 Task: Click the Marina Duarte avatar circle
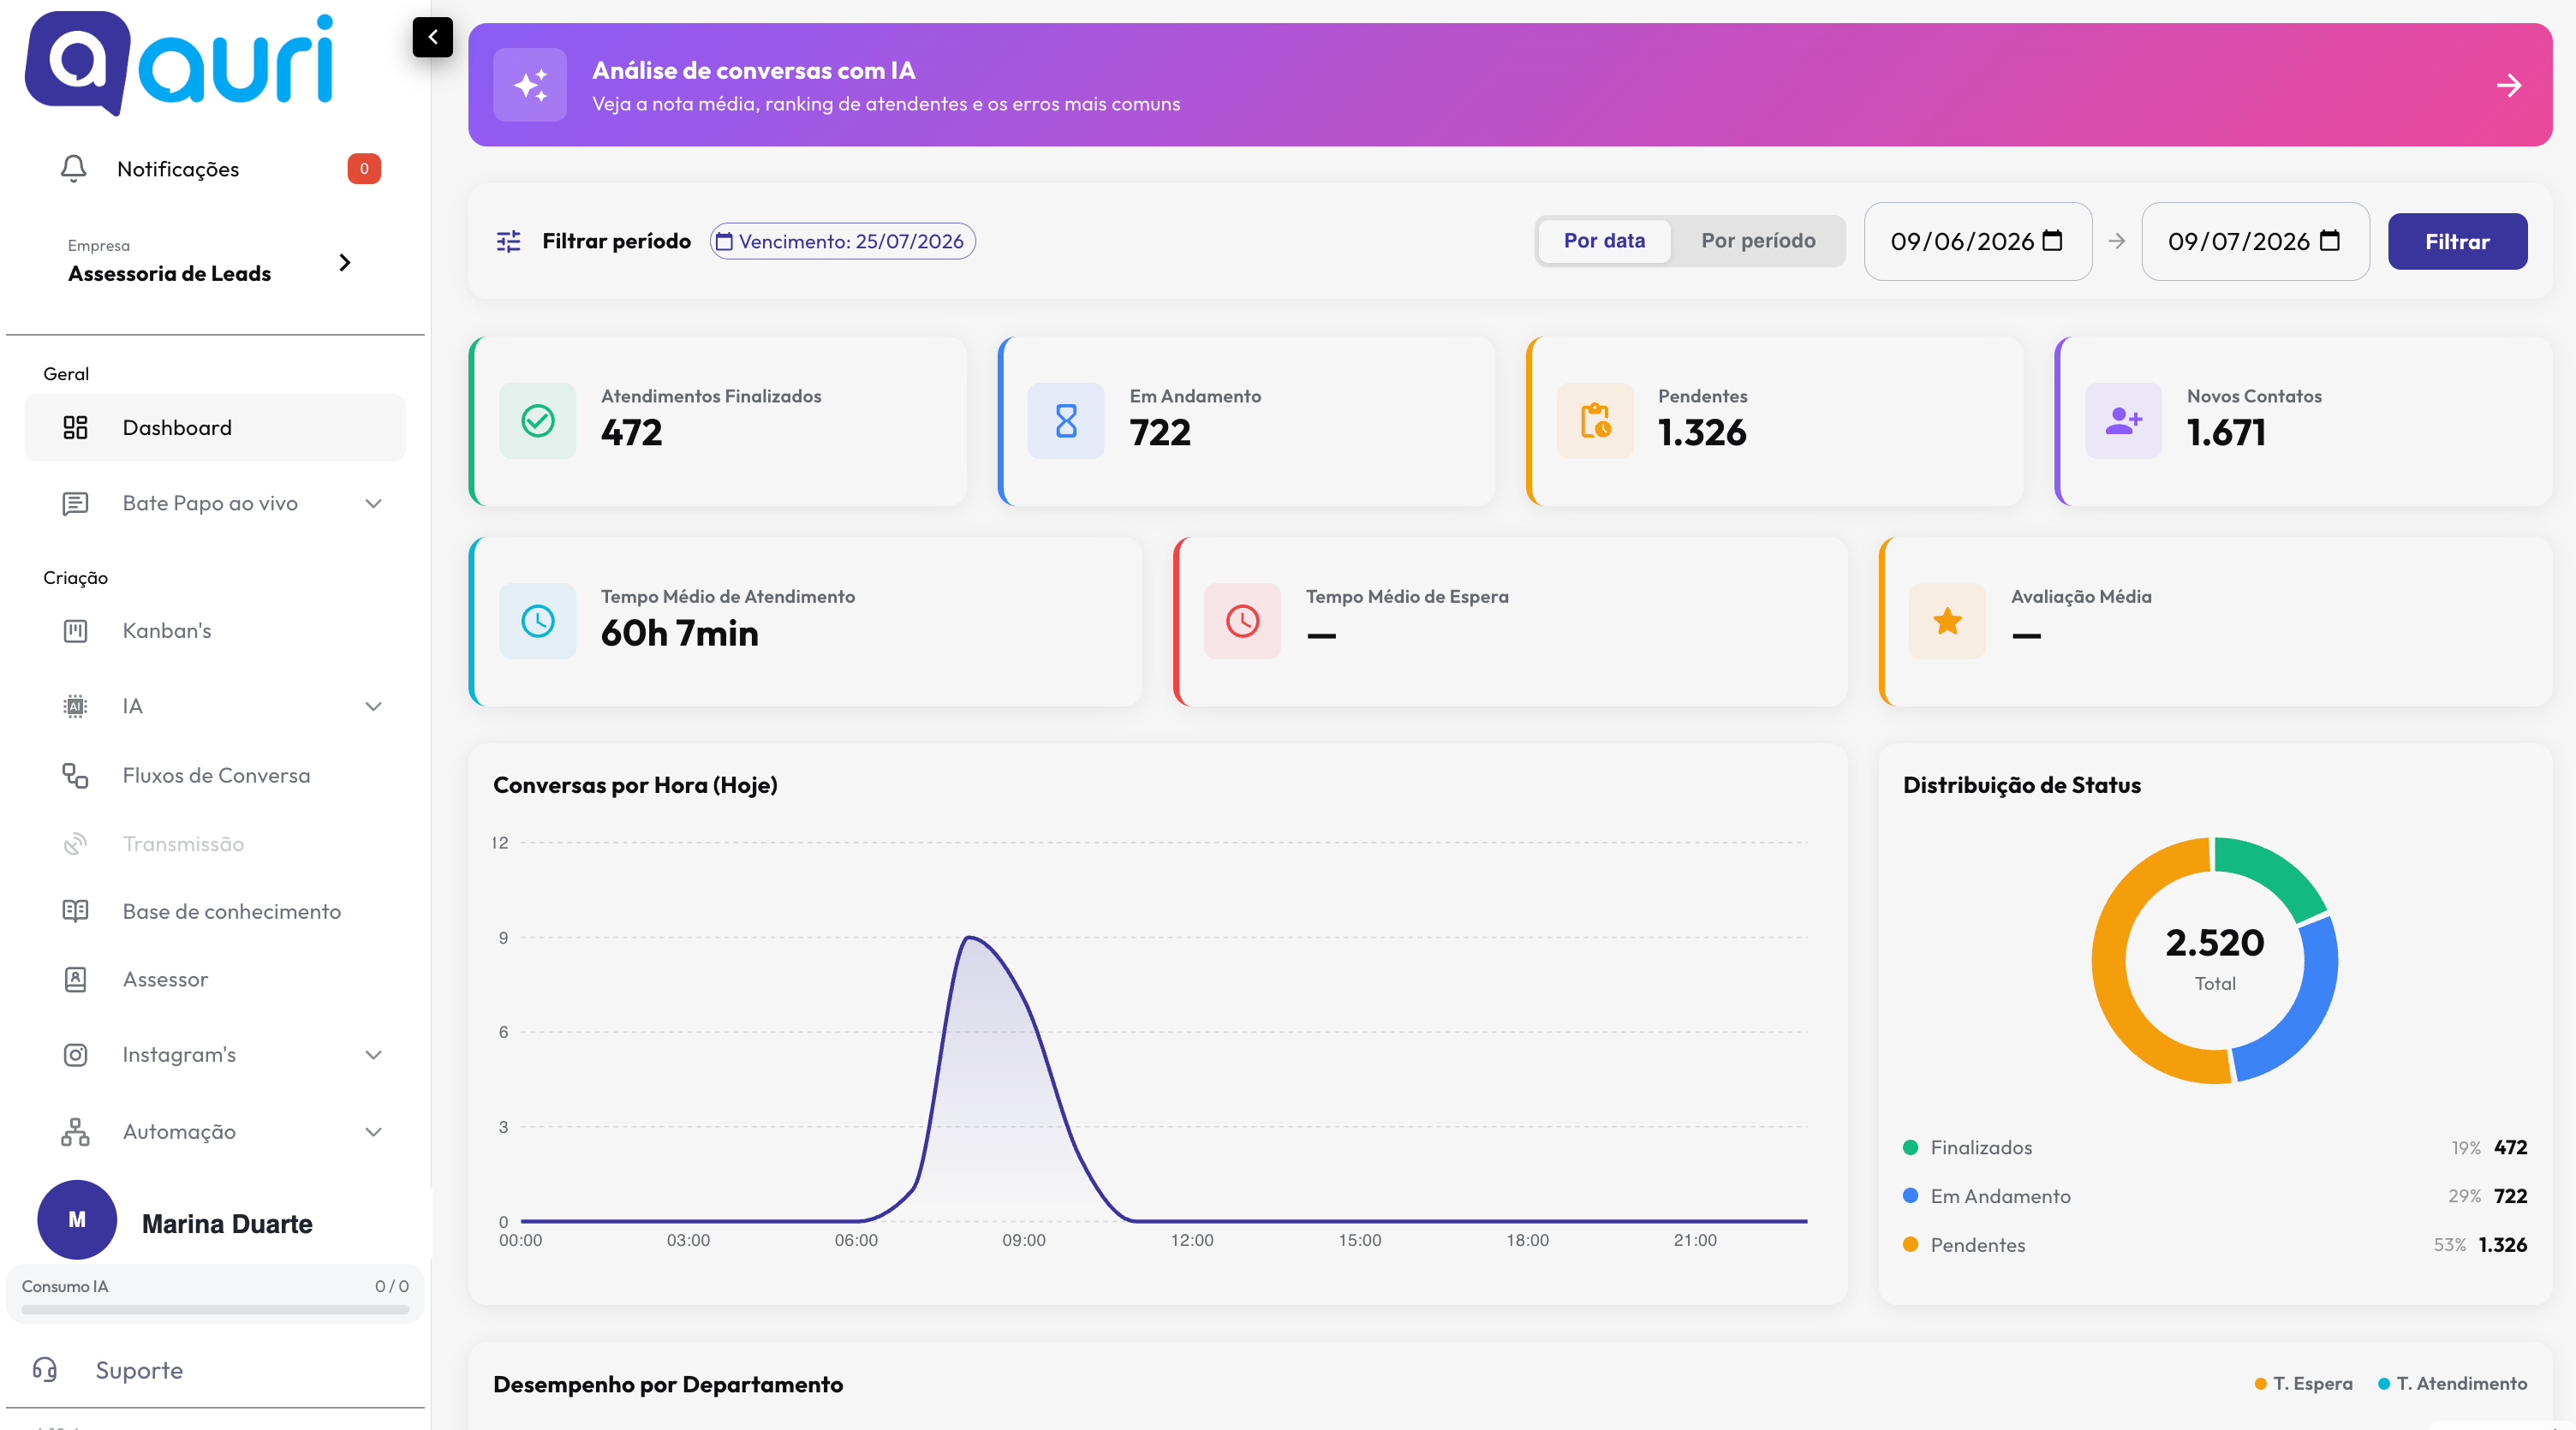coord(77,1219)
